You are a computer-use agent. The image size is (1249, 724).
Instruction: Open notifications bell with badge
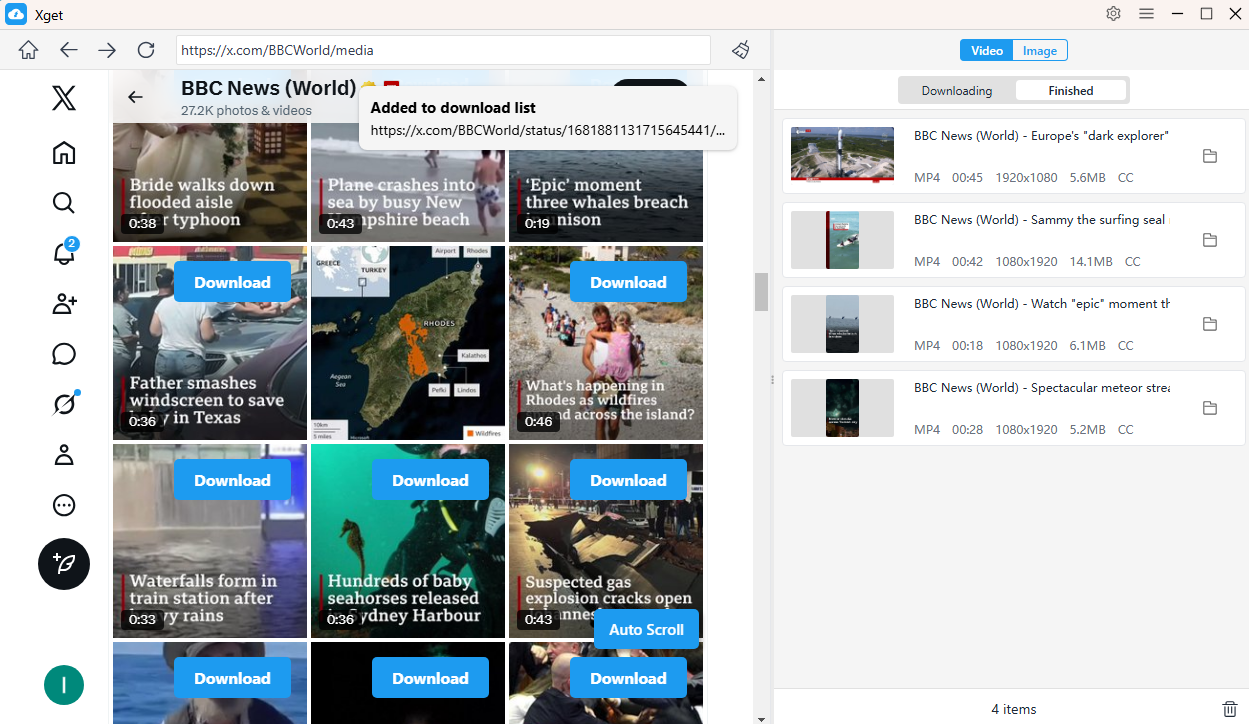tap(64, 252)
